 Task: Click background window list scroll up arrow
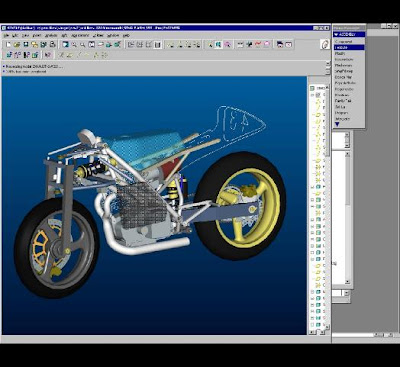click(x=347, y=154)
